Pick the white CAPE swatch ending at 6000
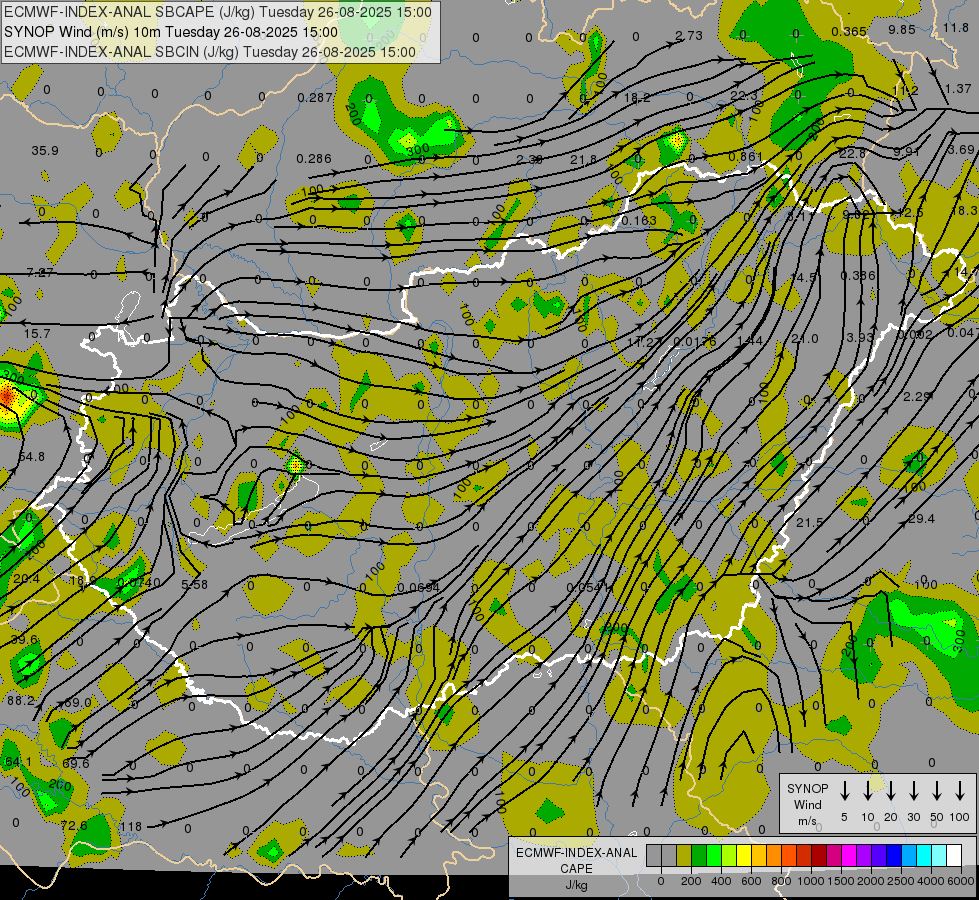This screenshot has height=900, width=979. (953, 856)
